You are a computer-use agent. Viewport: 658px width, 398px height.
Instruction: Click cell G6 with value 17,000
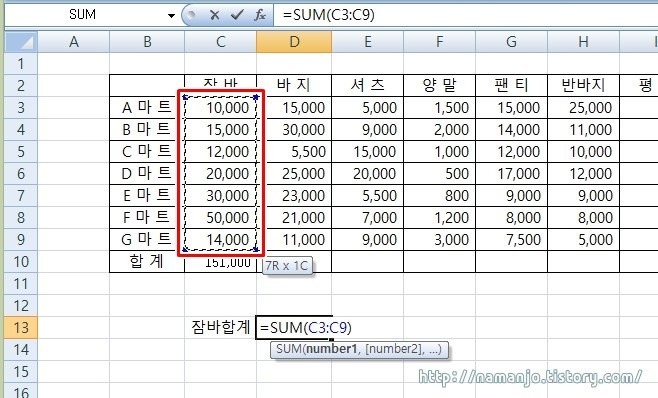point(511,173)
